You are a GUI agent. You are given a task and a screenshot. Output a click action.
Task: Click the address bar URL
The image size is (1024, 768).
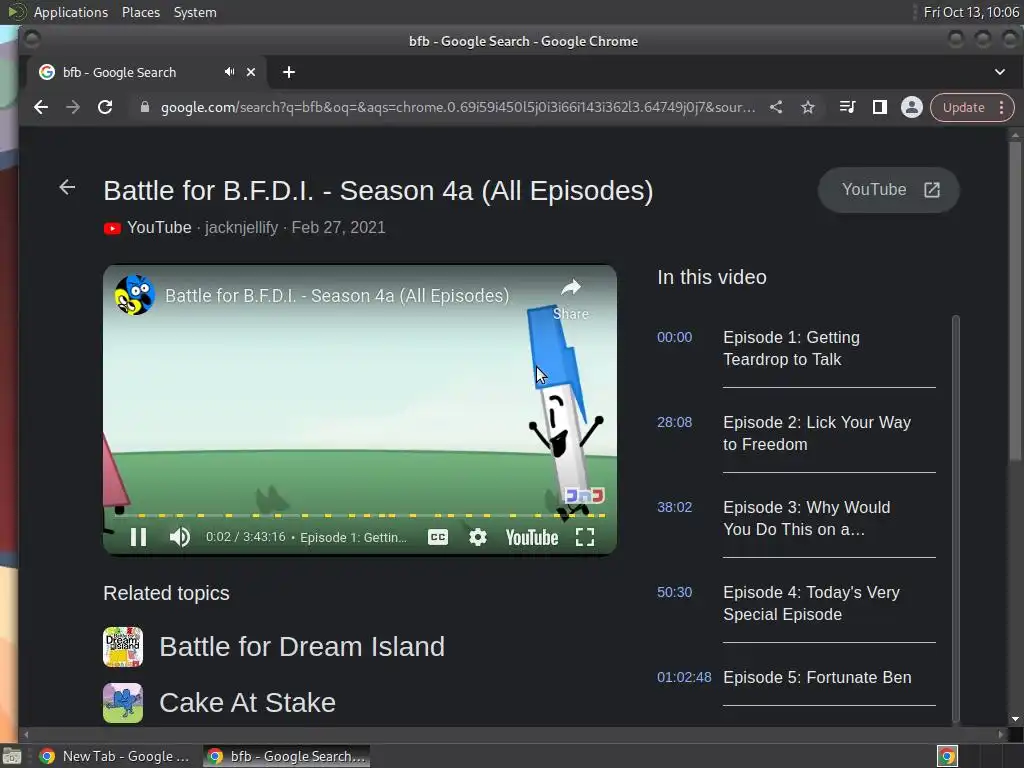pos(457,107)
